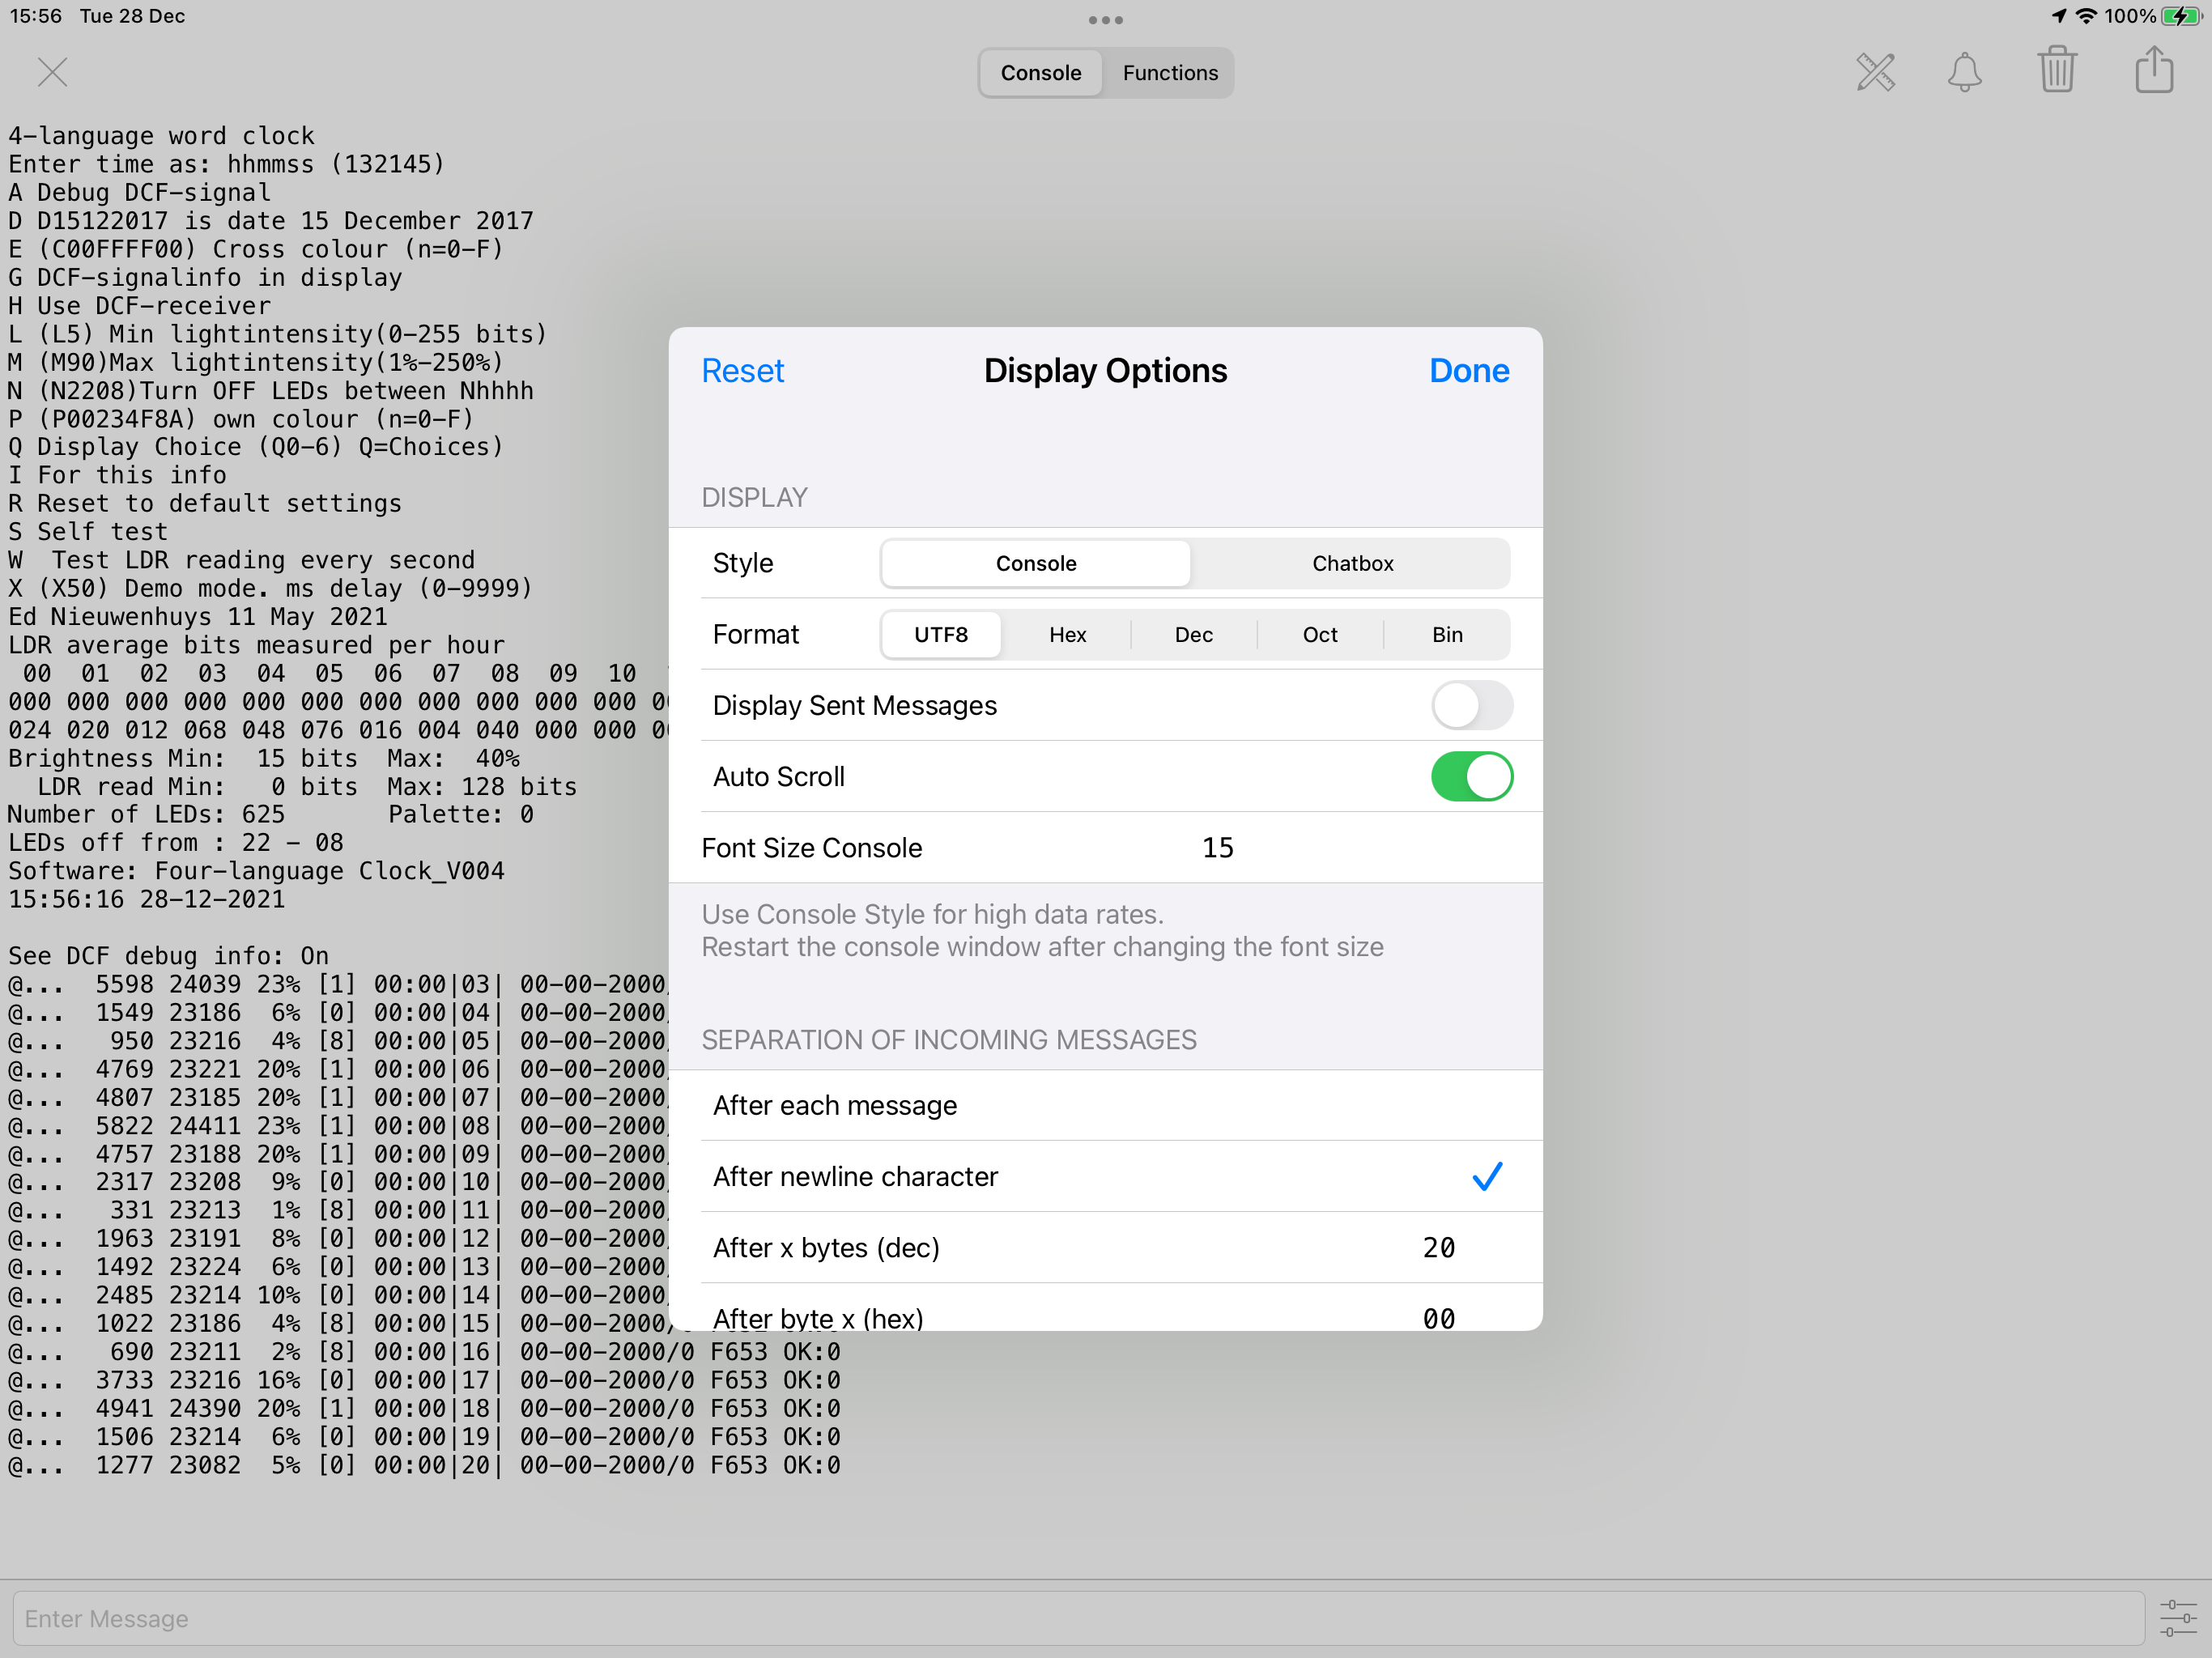This screenshot has height=1658, width=2212.
Task: Tap the 'Ed Nieuwenhuys 11 May 2021' line
Action: [x=198, y=616]
